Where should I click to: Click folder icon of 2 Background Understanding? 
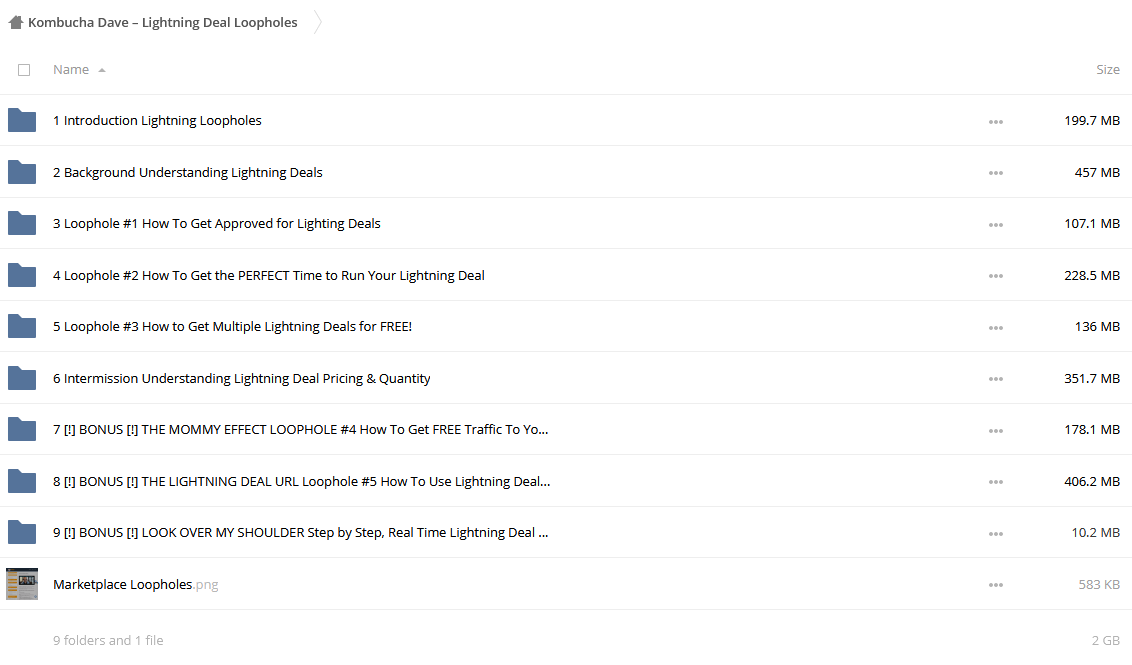pos(22,172)
